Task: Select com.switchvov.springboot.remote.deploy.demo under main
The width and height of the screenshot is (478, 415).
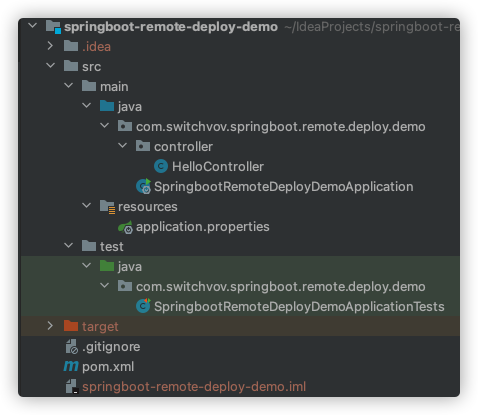Action: [281, 127]
